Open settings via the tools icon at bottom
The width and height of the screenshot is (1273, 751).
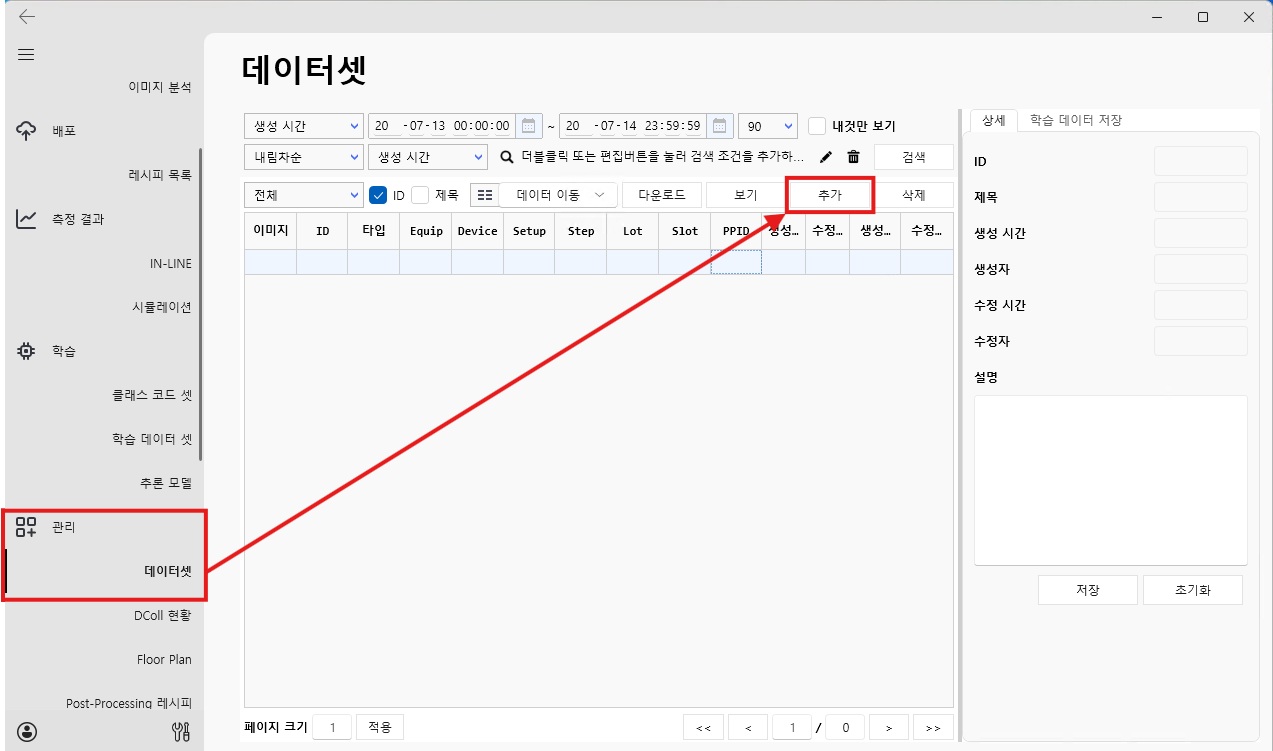pyautogui.click(x=180, y=731)
